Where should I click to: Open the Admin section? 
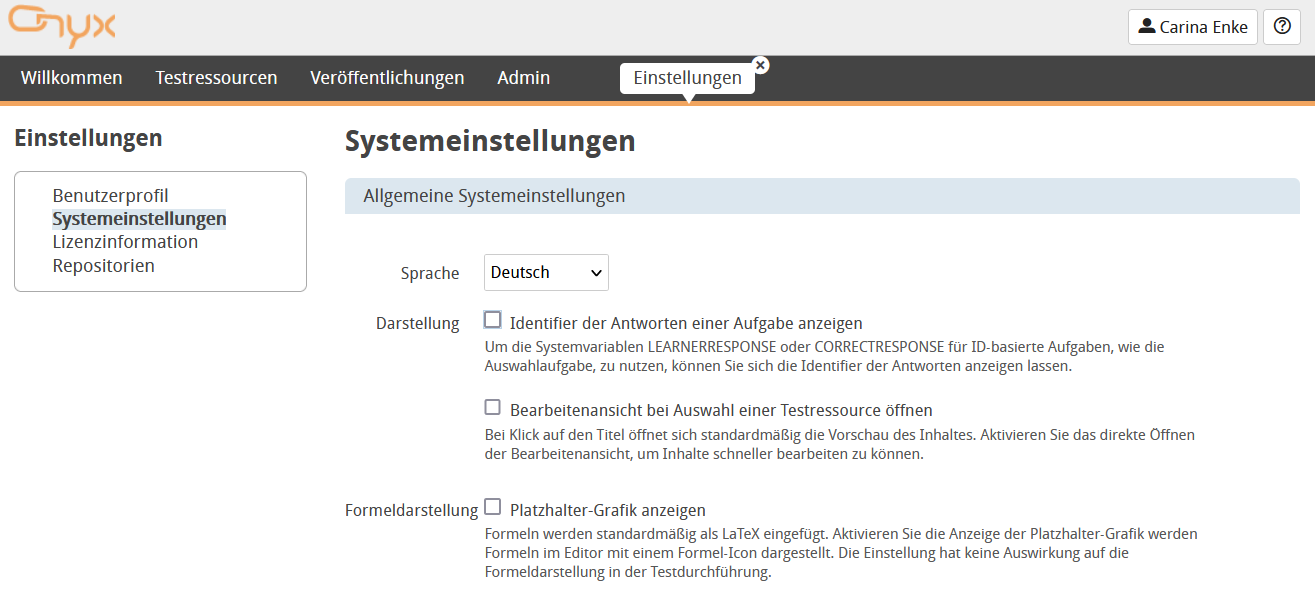coord(523,77)
